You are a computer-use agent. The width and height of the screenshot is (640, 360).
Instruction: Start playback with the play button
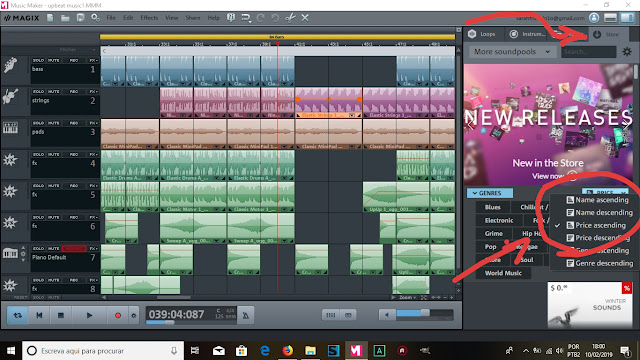click(x=89, y=315)
